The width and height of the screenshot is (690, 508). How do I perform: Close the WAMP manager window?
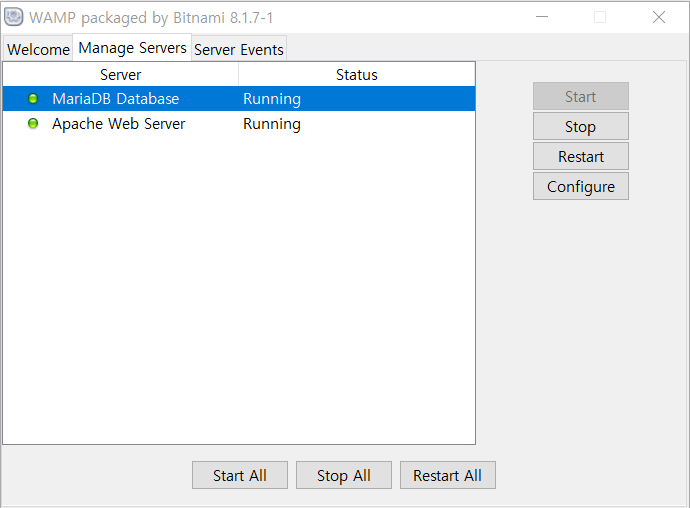(x=659, y=17)
